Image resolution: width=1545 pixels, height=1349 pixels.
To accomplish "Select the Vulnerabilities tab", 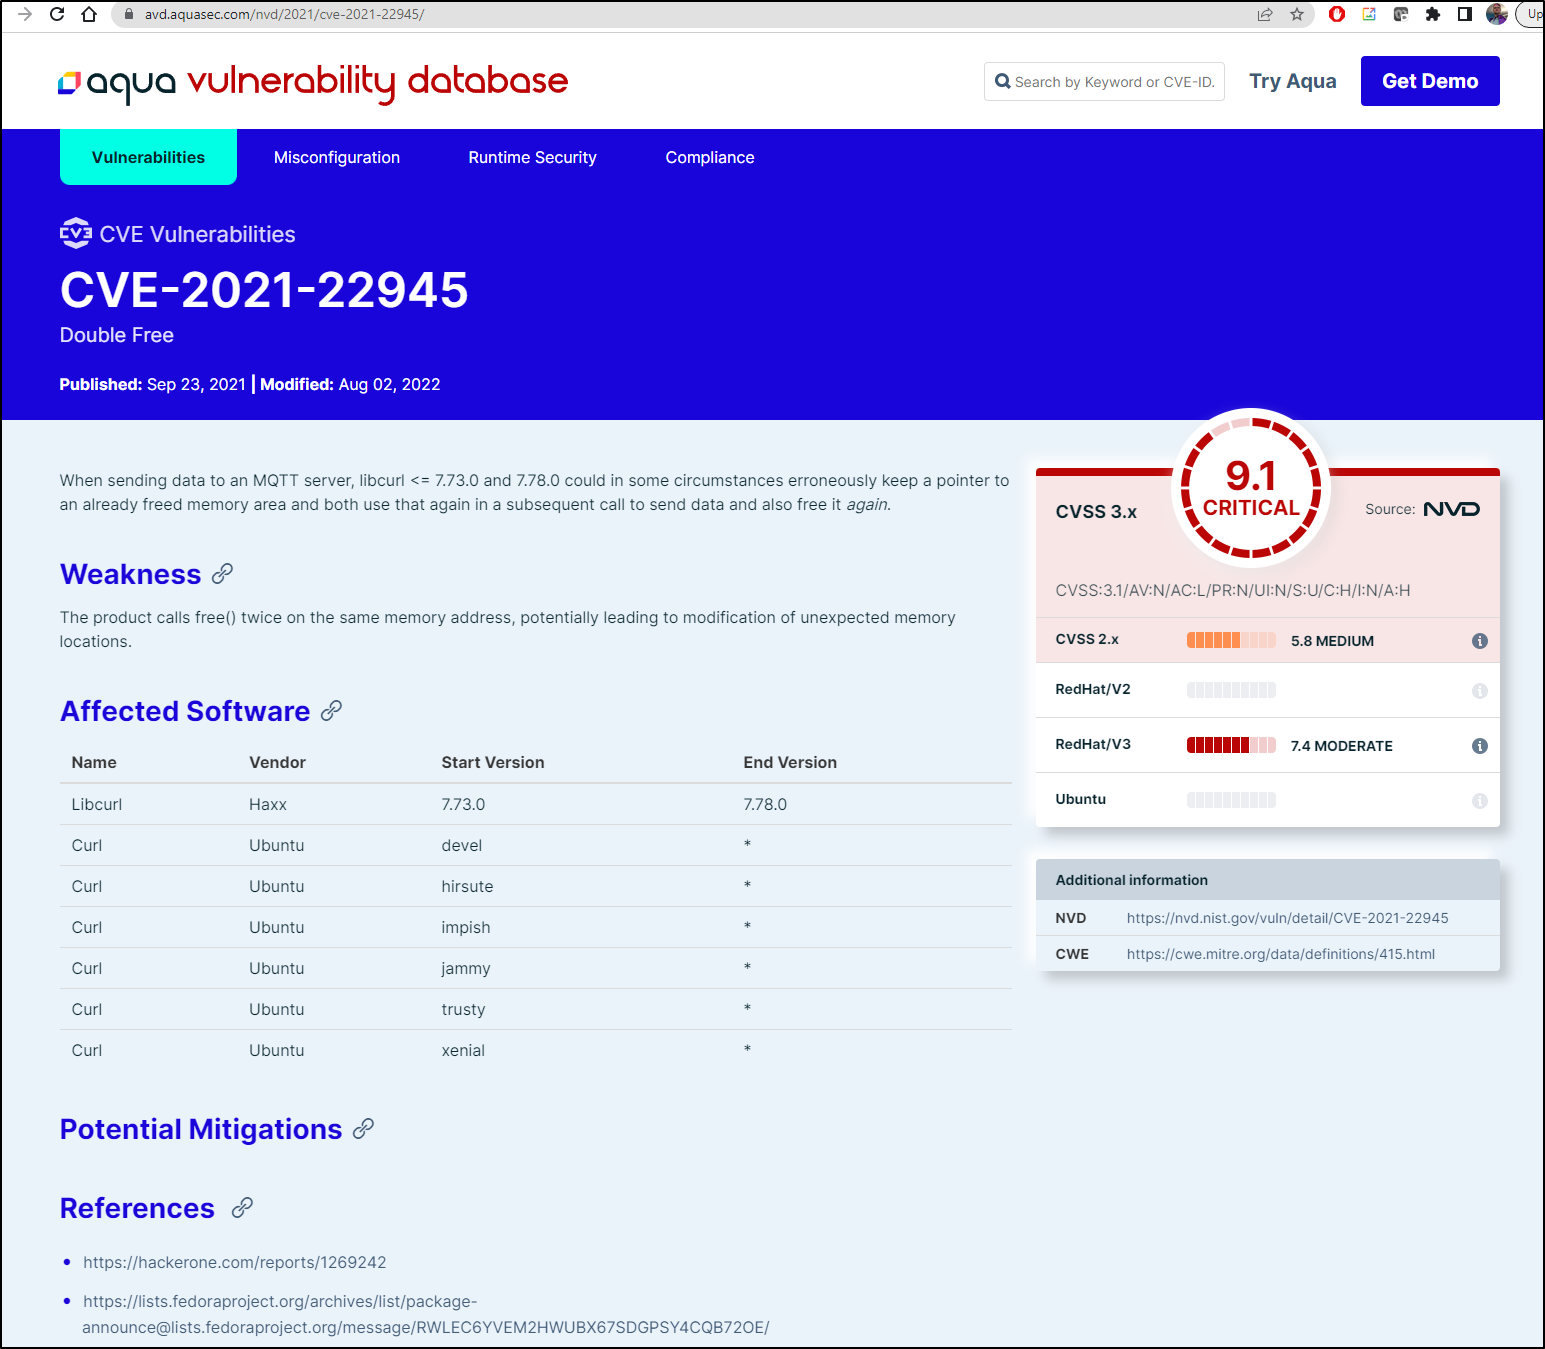I will click(148, 157).
